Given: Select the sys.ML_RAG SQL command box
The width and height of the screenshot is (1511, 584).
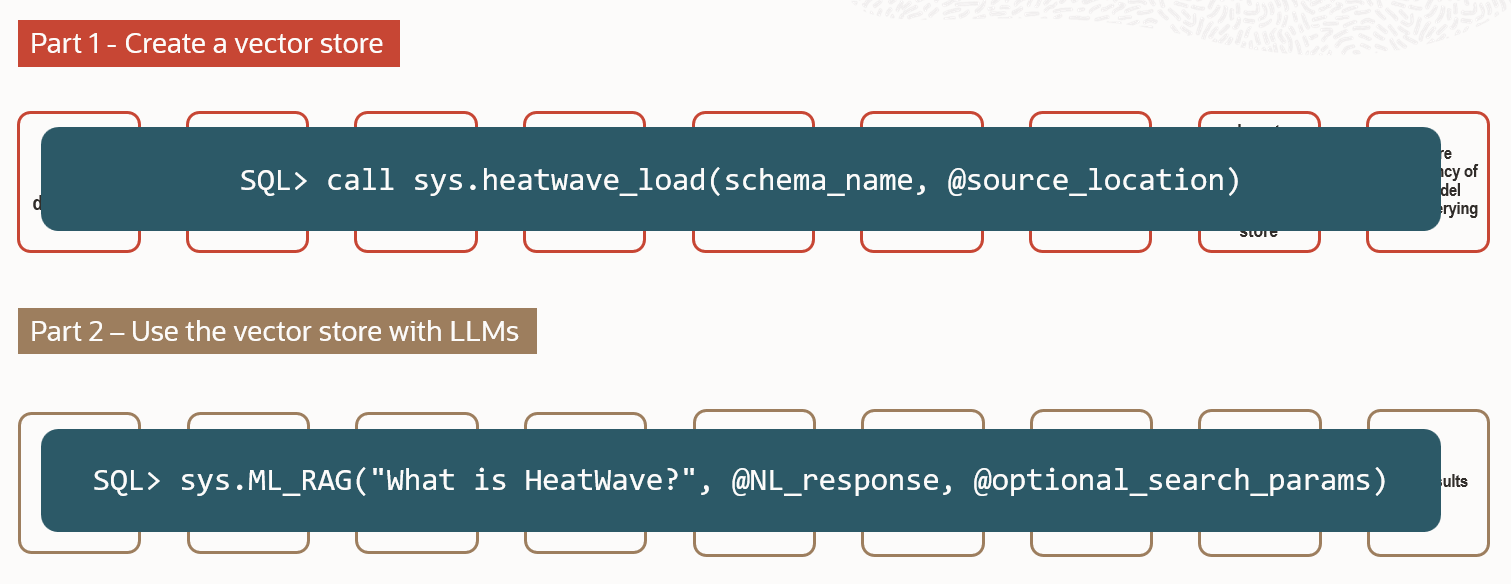Looking at the screenshot, I should [740, 480].
